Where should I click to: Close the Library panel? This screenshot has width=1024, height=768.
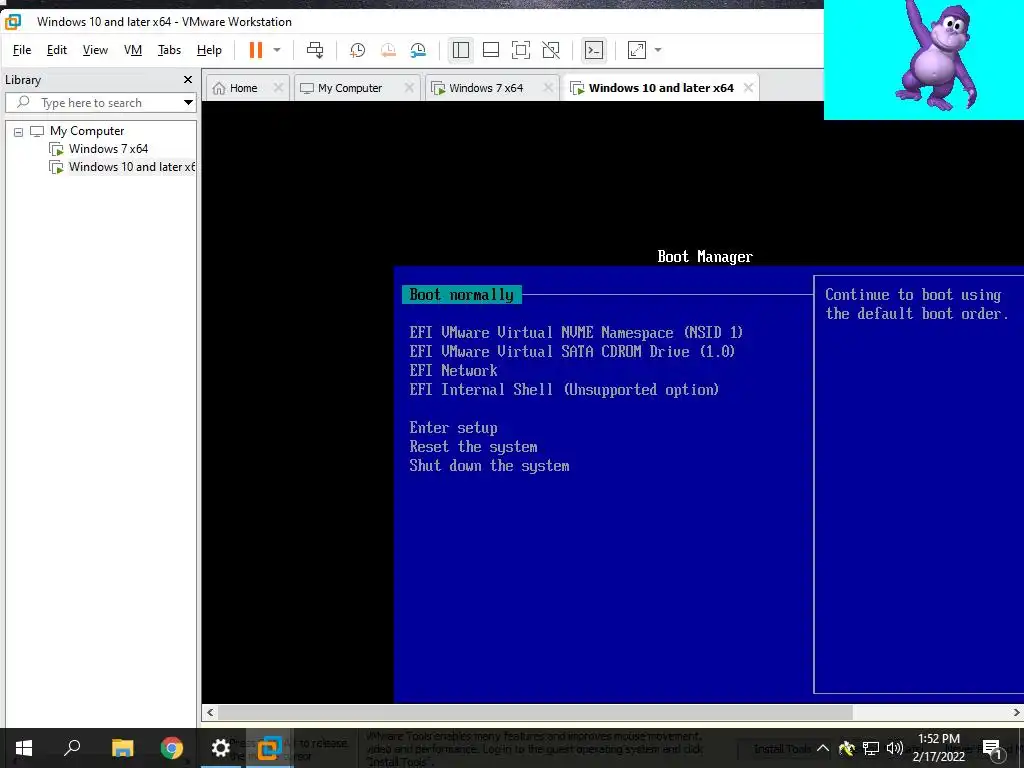pos(188,80)
